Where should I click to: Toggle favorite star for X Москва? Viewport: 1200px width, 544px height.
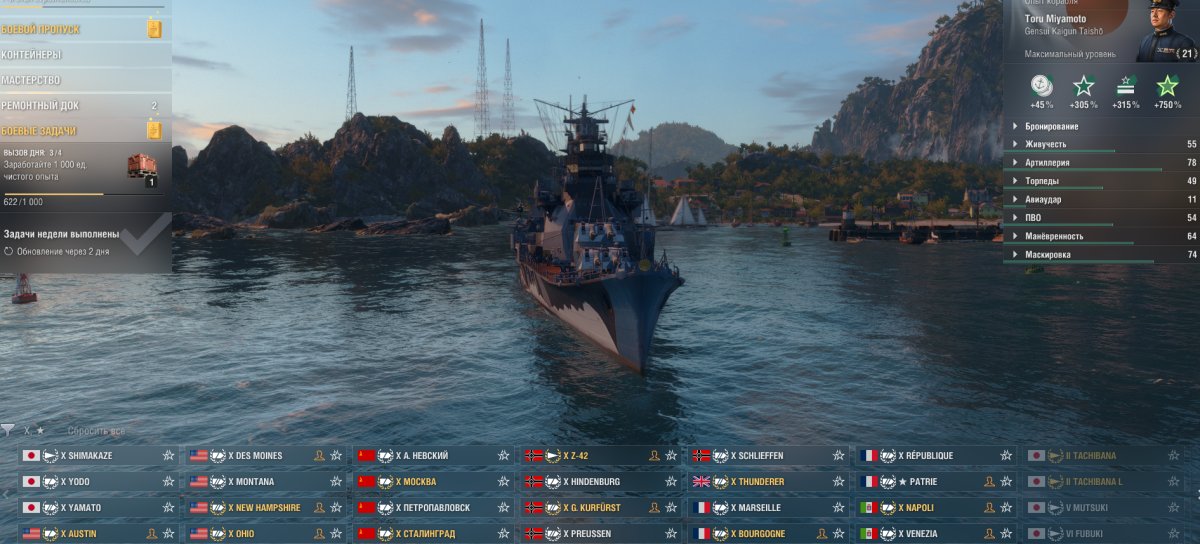coord(503,481)
